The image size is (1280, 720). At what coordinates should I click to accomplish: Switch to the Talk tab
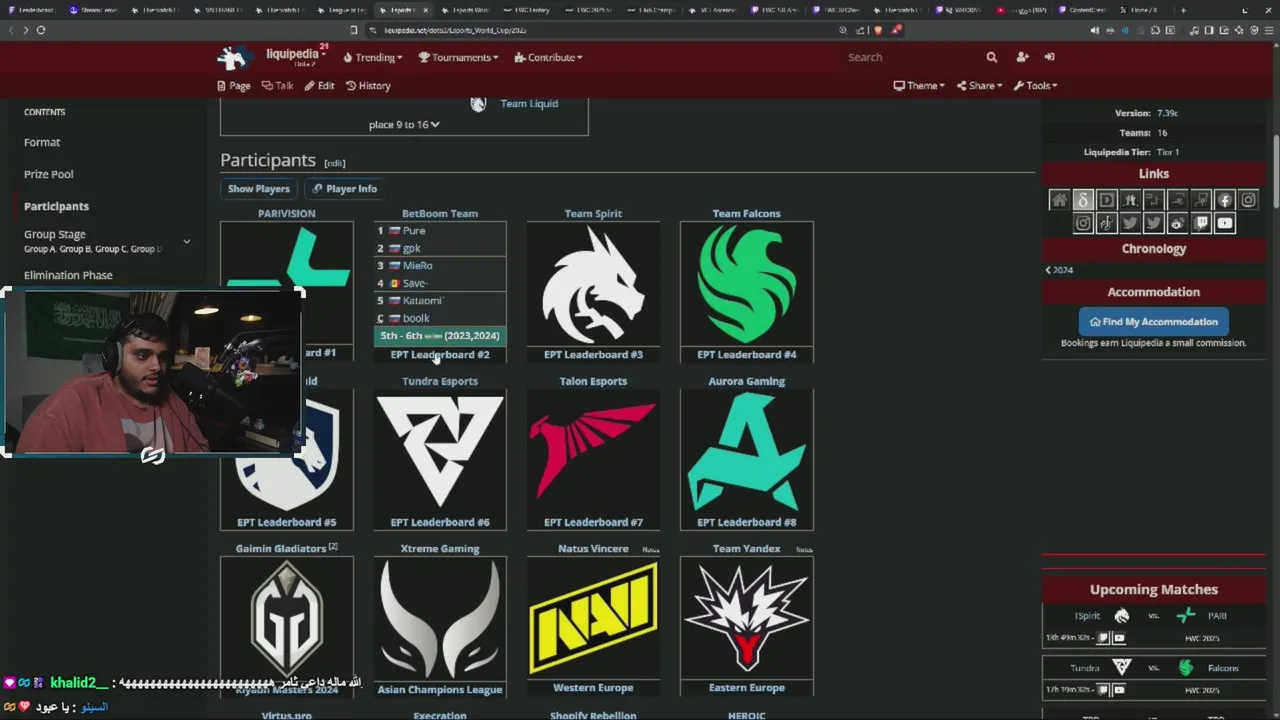277,85
